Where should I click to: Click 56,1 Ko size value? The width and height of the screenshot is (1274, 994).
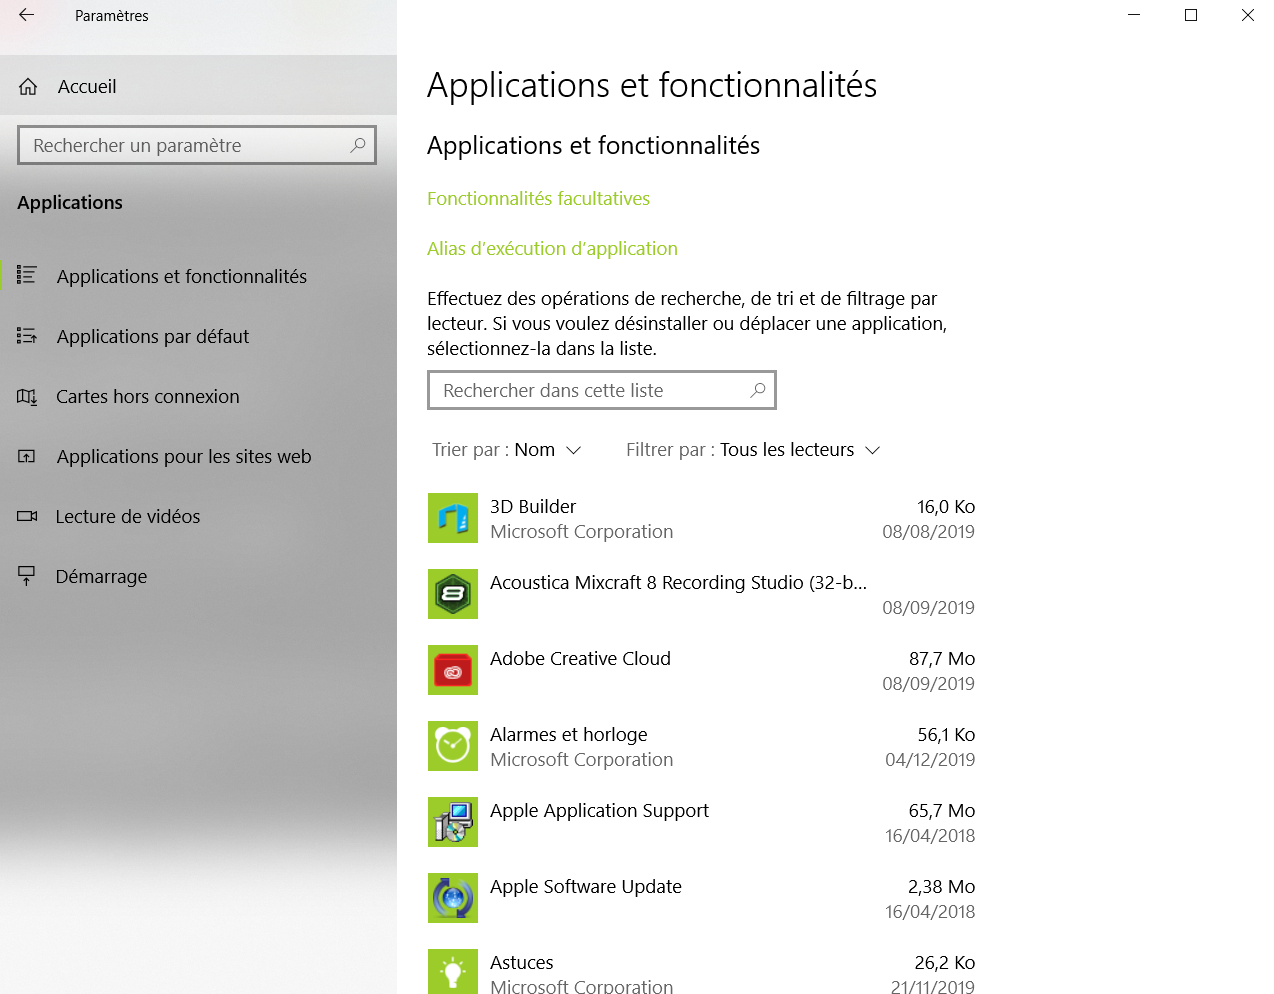[946, 734]
